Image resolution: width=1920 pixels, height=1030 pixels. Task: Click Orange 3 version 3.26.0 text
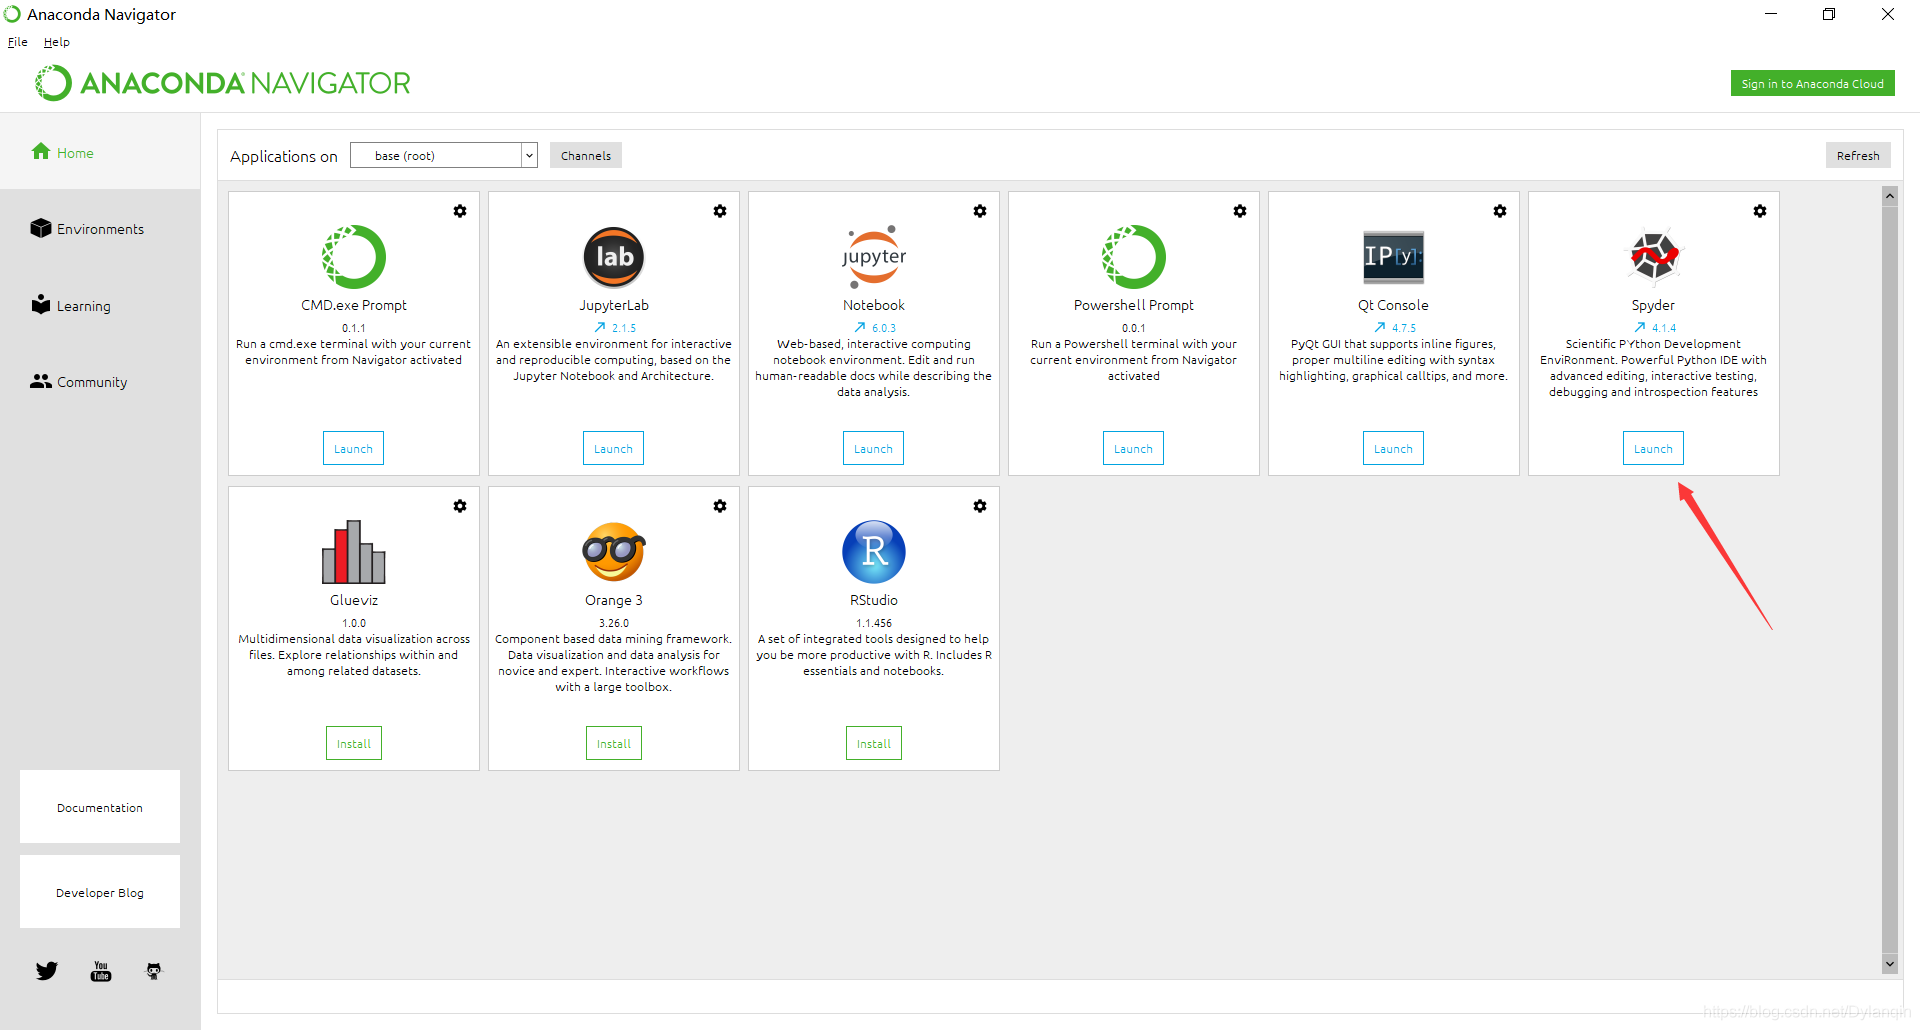(x=614, y=623)
